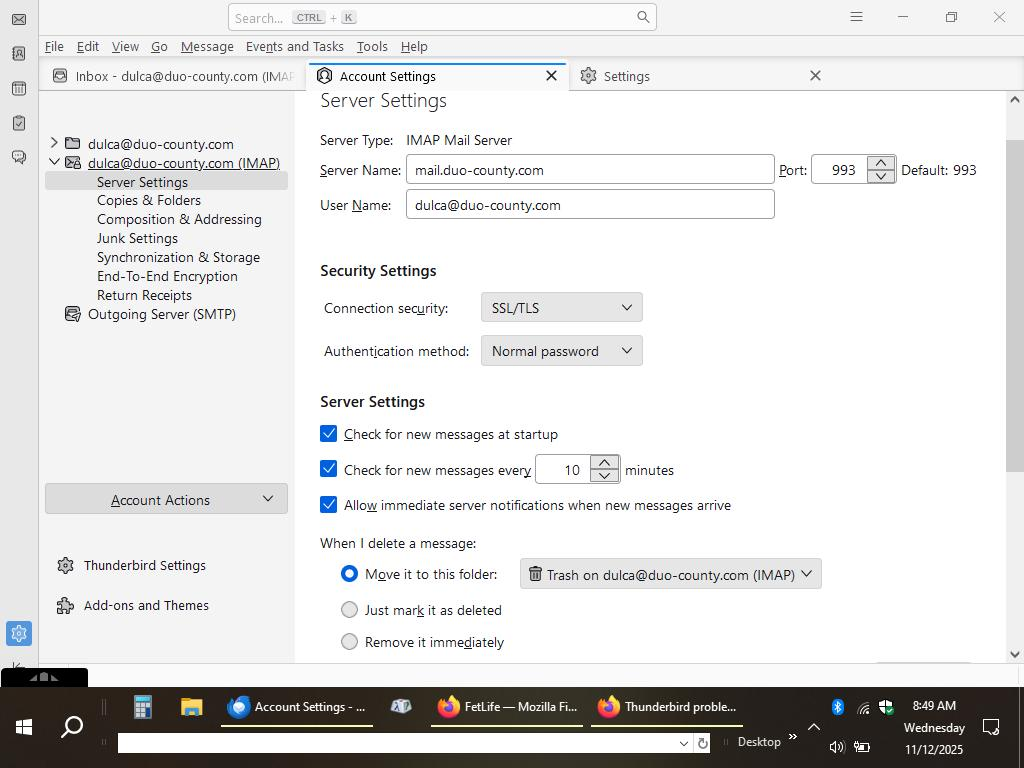Open the Address Book sidebar icon
The width and height of the screenshot is (1024, 768).
tap(18, 54)
